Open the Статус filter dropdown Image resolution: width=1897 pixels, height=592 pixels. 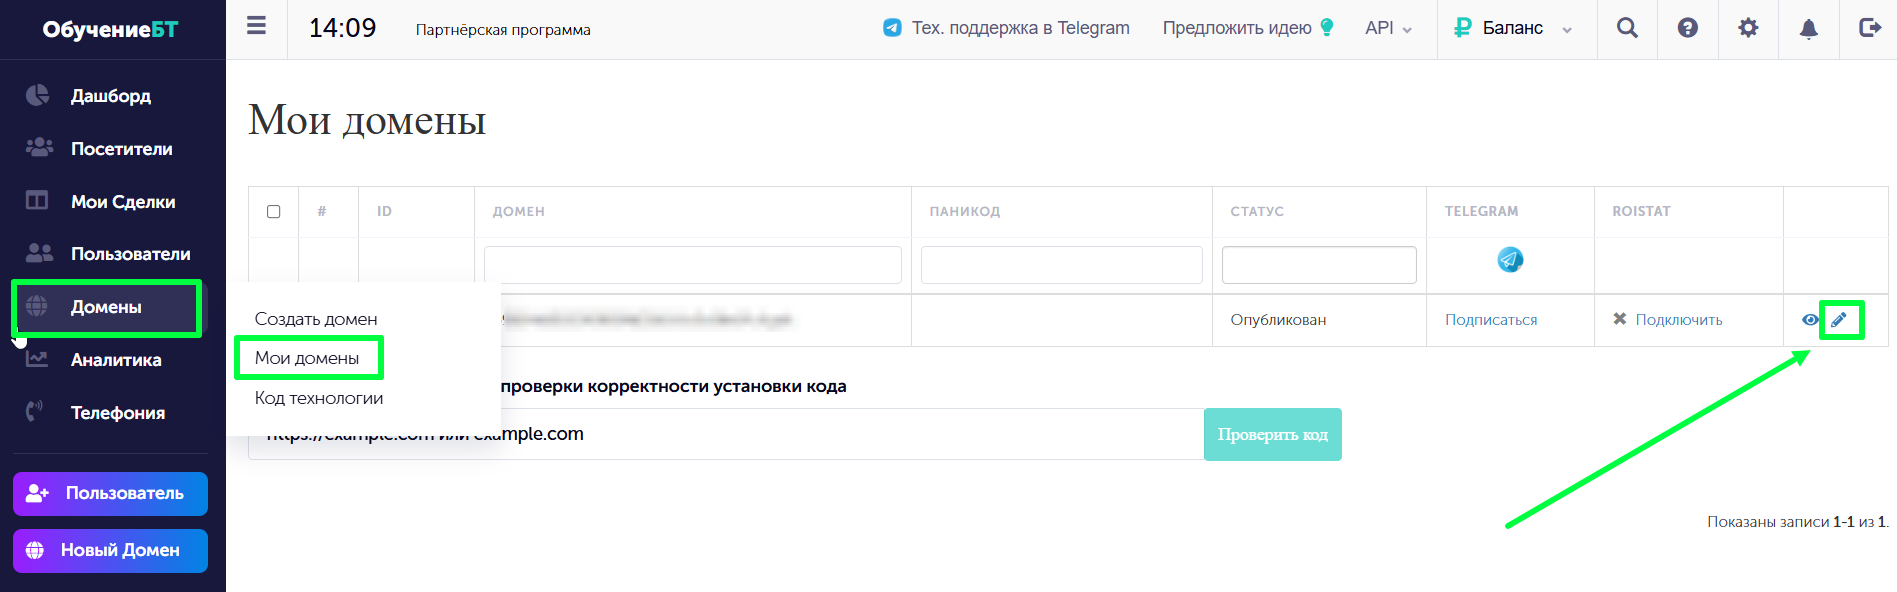click(1319, 265)
